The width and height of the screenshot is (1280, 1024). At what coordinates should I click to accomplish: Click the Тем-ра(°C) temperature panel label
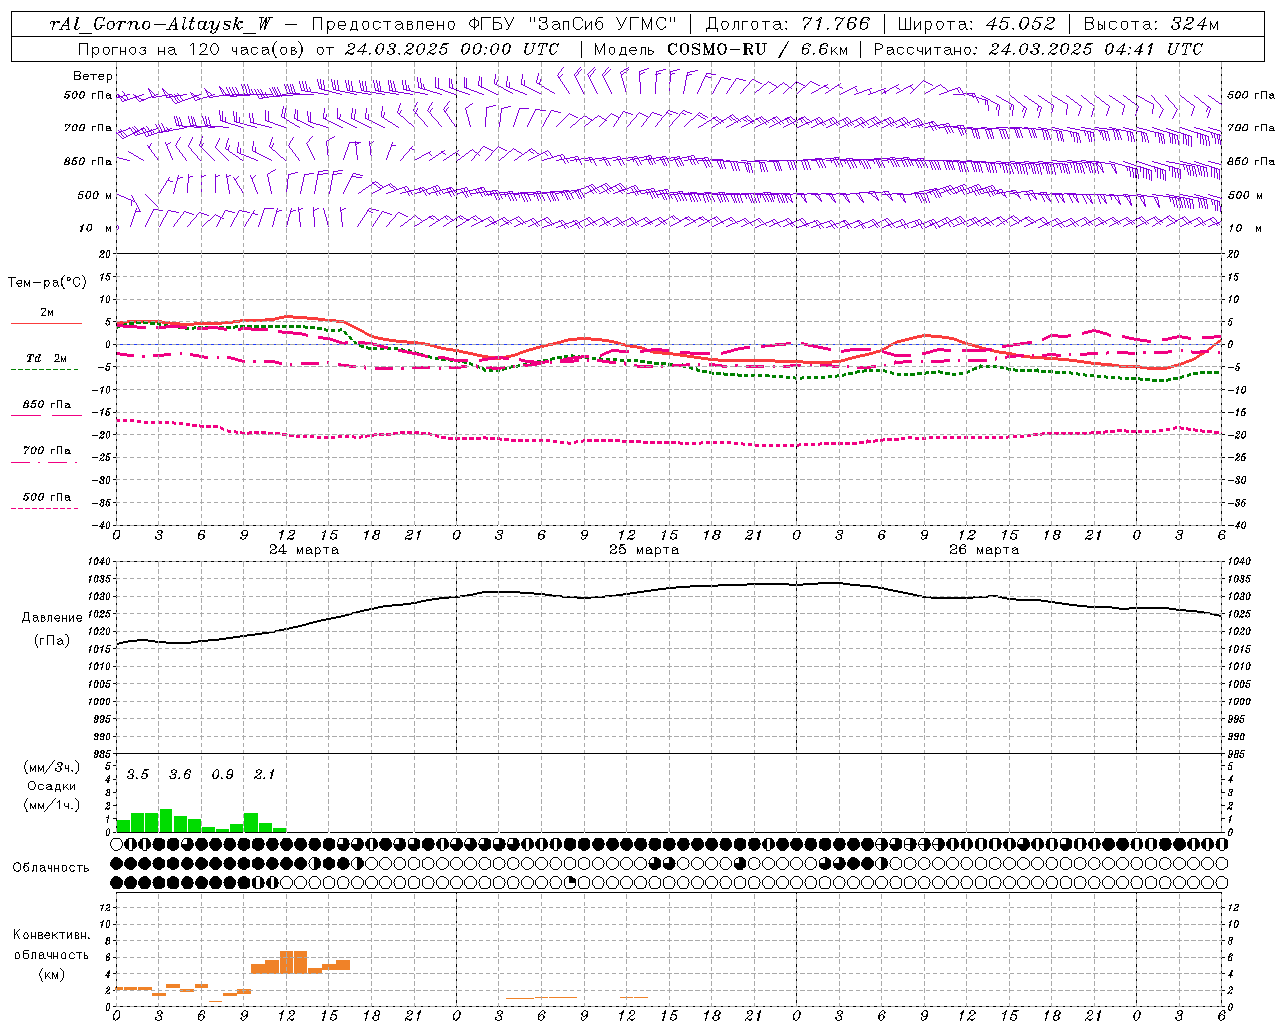47,282
